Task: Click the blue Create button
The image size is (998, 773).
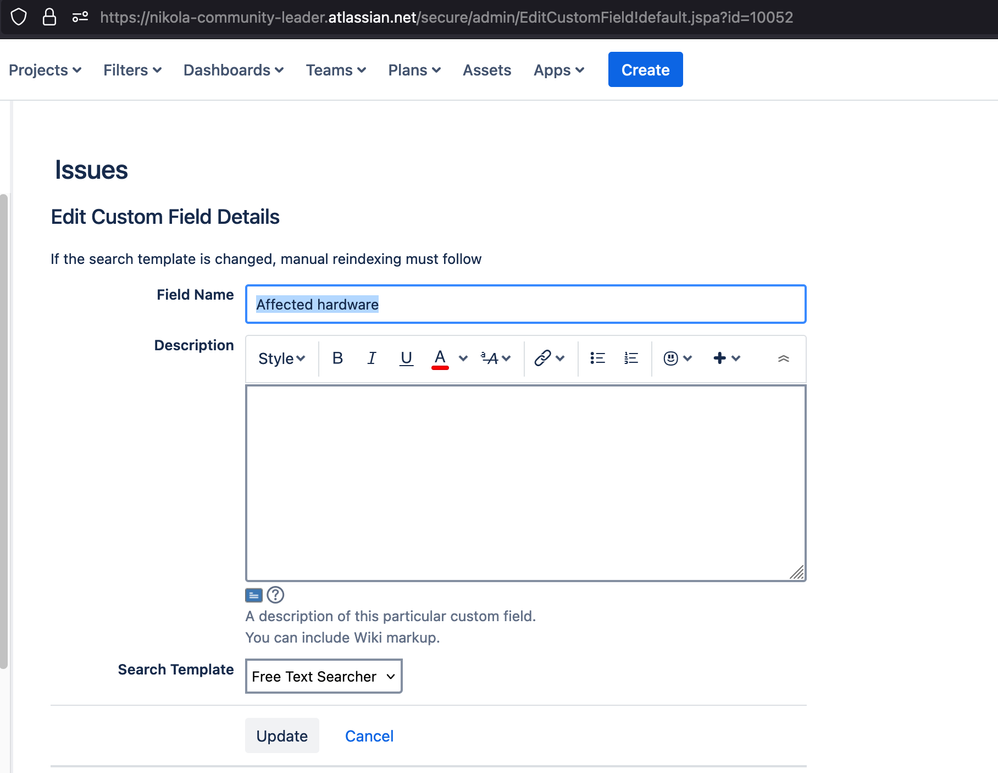Action: pos(645,69)
